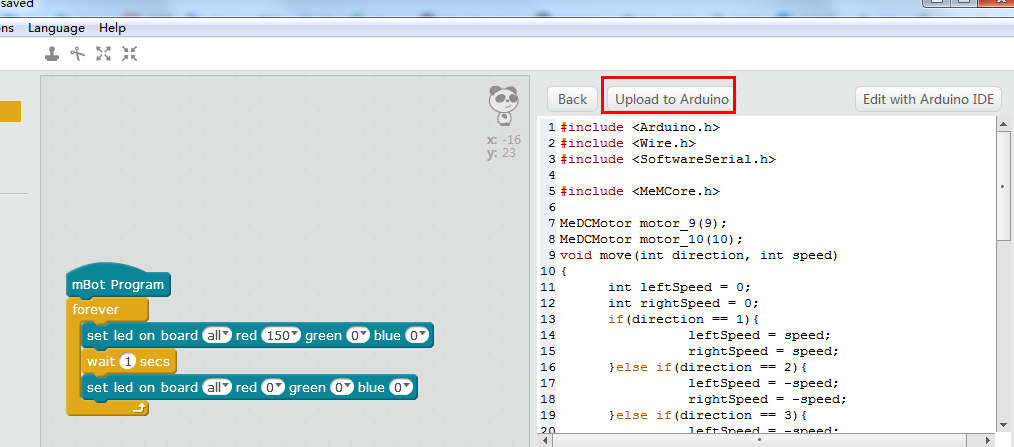Click the Back button
The width and height of the screenshot is (1014, 447).
pyautogui.click(x=572, y=100)
